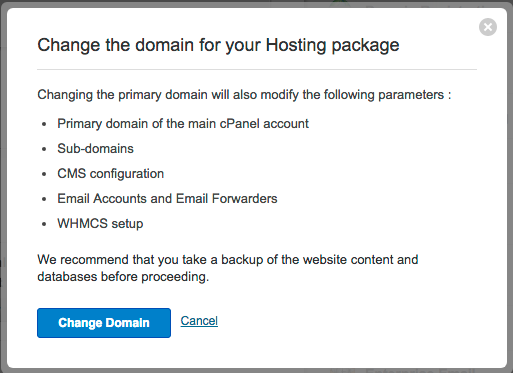Click the backup recommendation paragraph
This screenshot has width=513, height=373.
(x=228, y=268)
